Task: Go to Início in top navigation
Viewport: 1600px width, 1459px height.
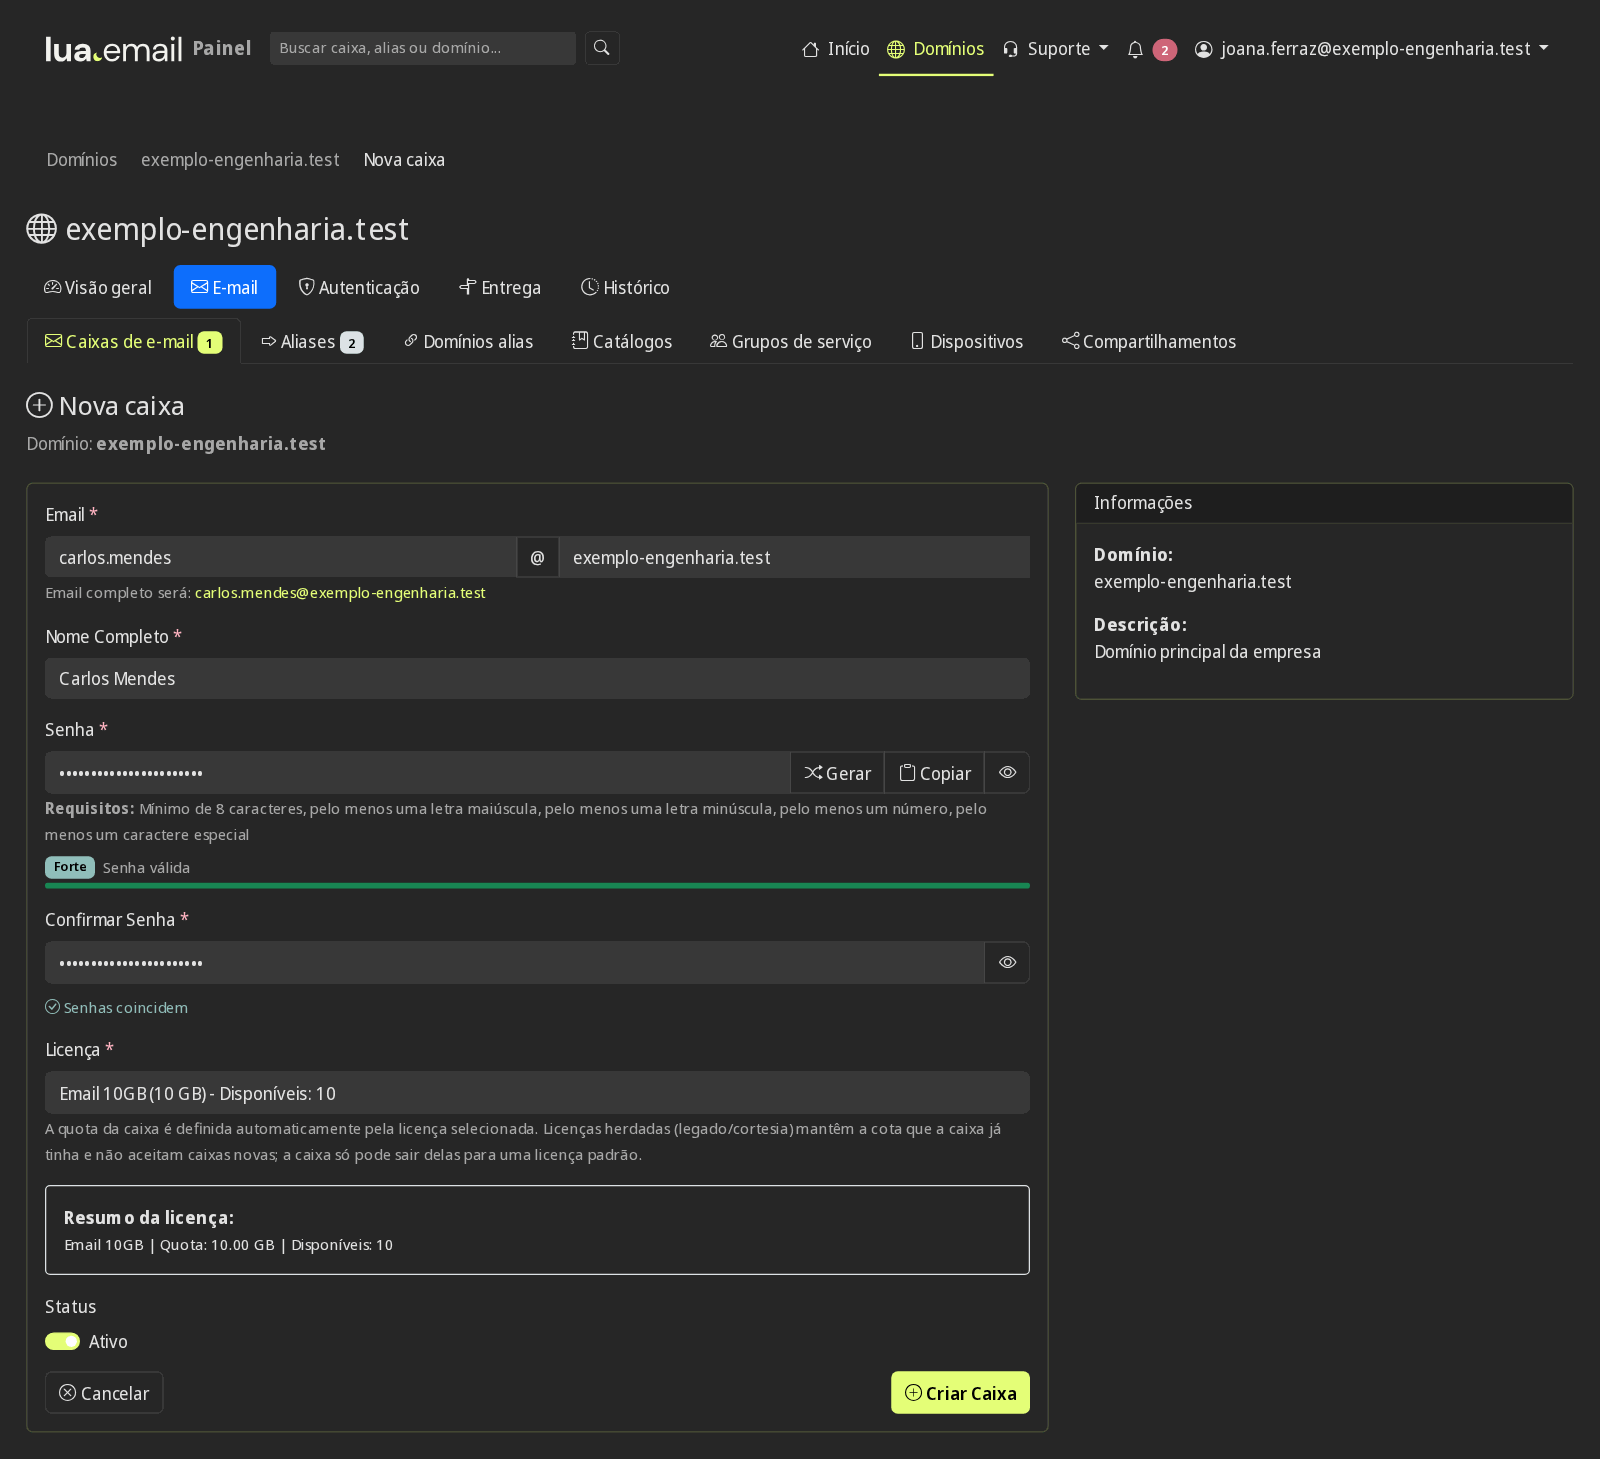Action: tap(836, 49)
